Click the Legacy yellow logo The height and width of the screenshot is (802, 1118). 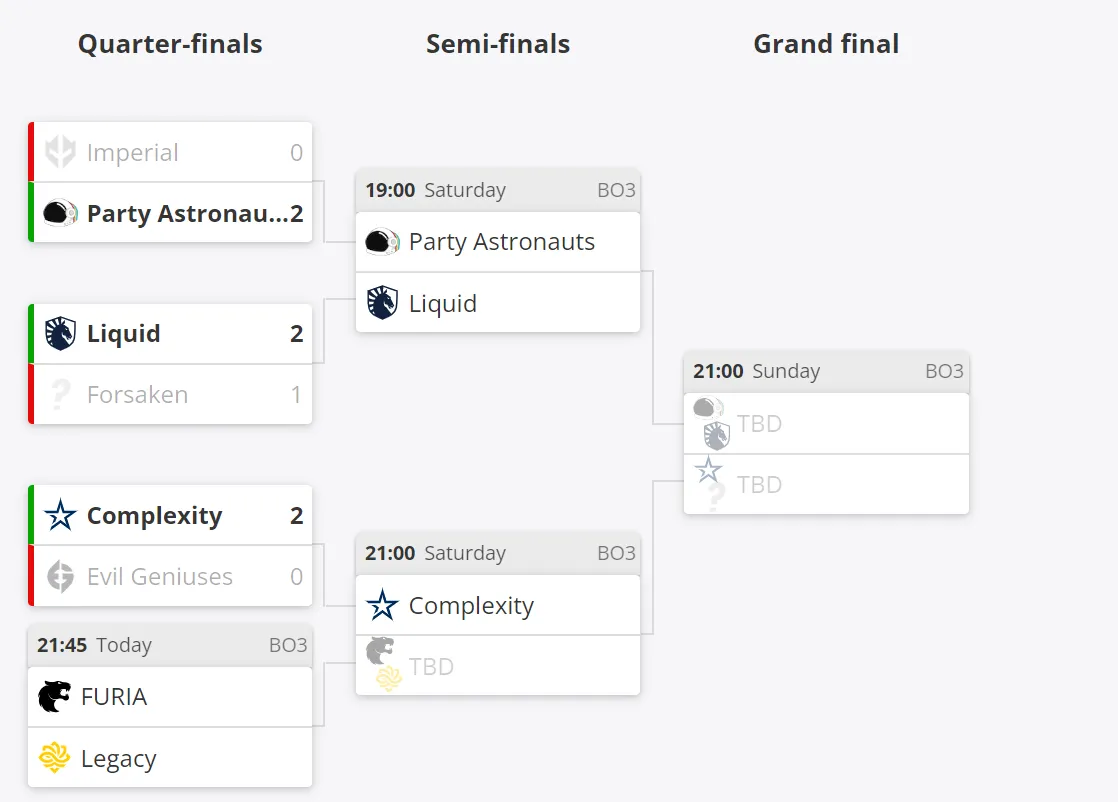(54, 757)
